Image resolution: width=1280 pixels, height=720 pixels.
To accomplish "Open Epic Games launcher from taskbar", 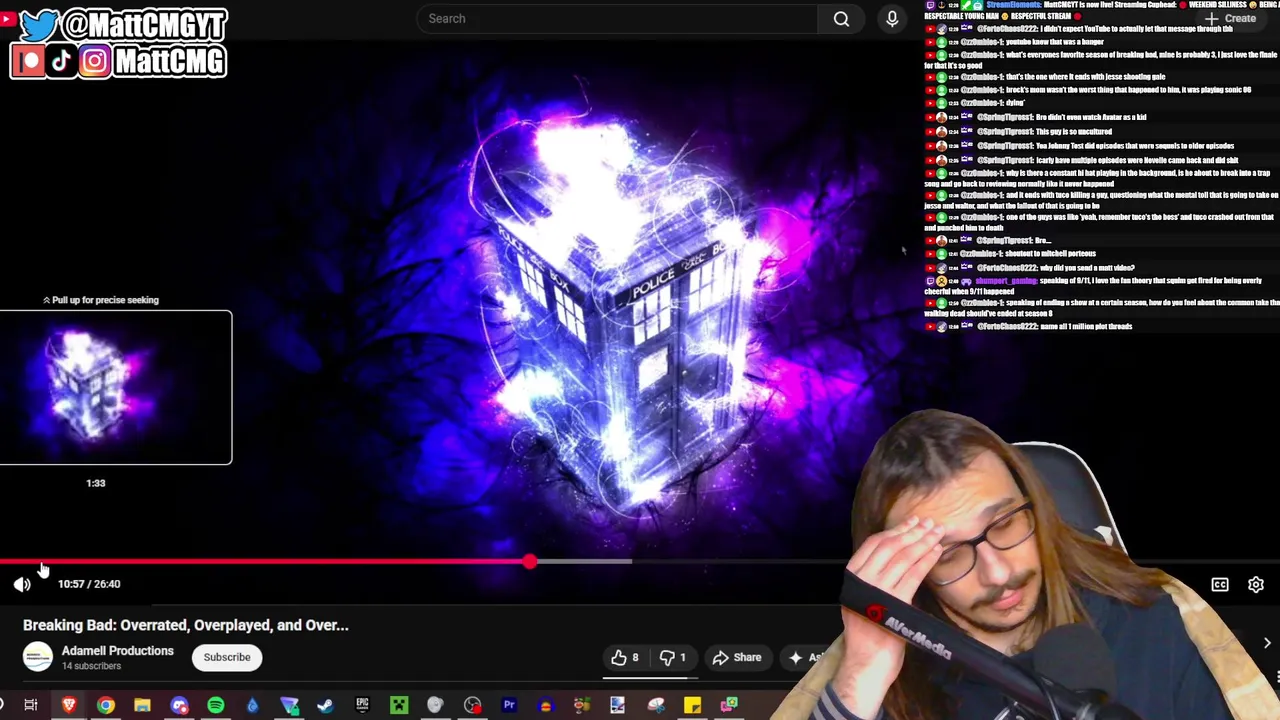I will 362,706.
